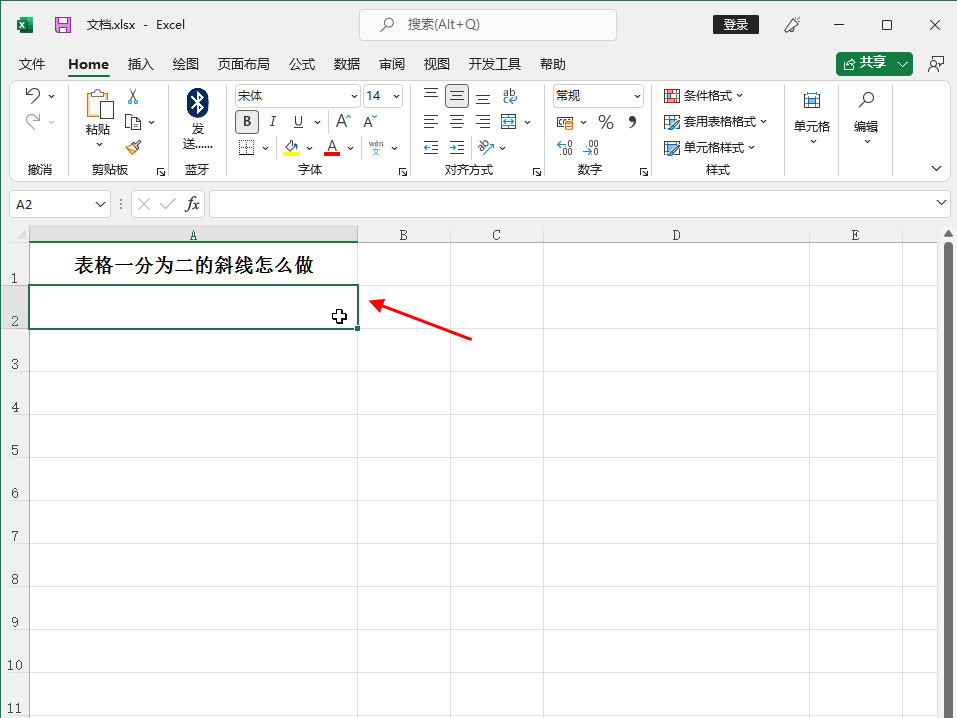Open the paste options arrow
This screenshot has height=718, width=957.
99,145
